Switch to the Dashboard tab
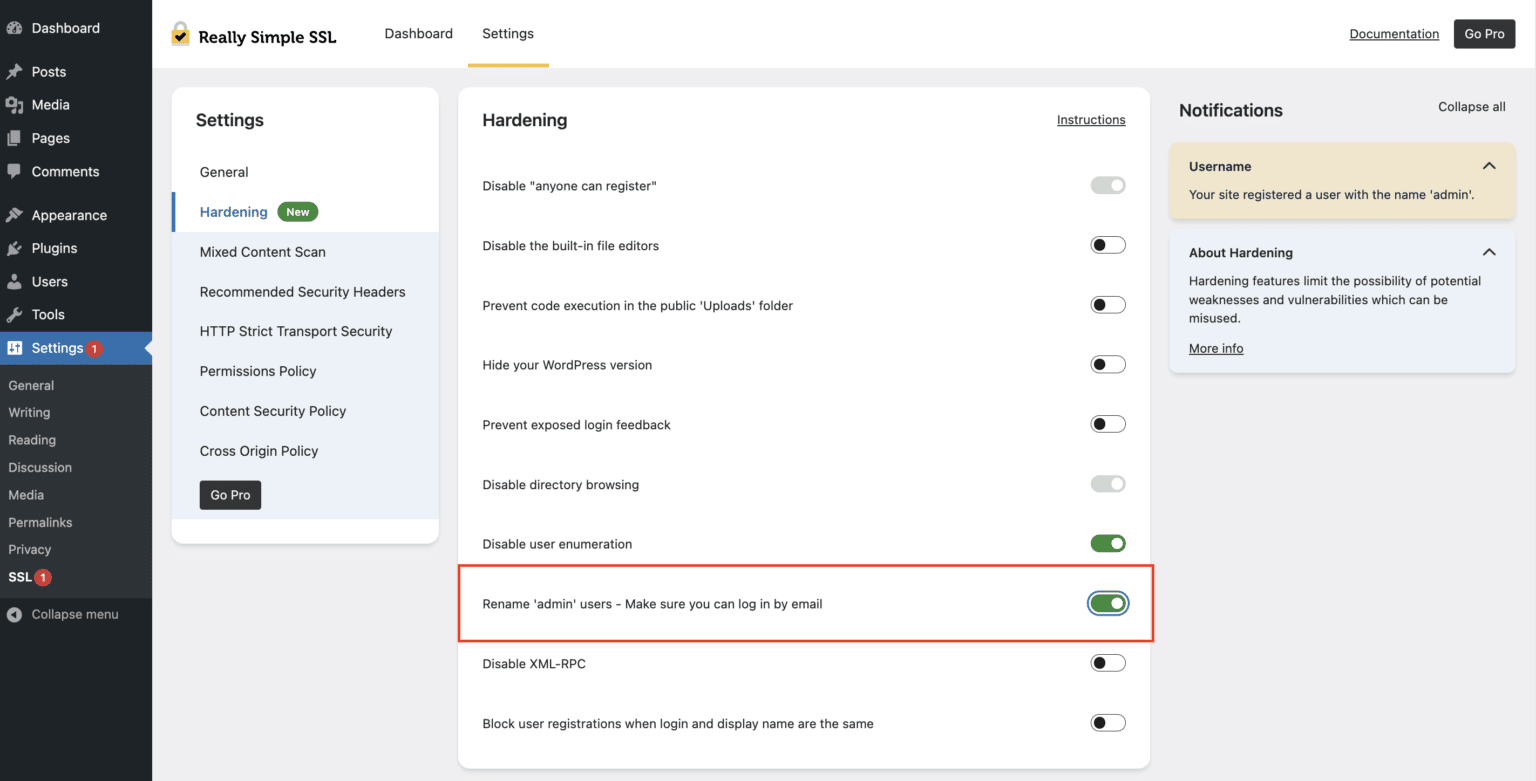1536x781 pixels. tap(419, 33)
